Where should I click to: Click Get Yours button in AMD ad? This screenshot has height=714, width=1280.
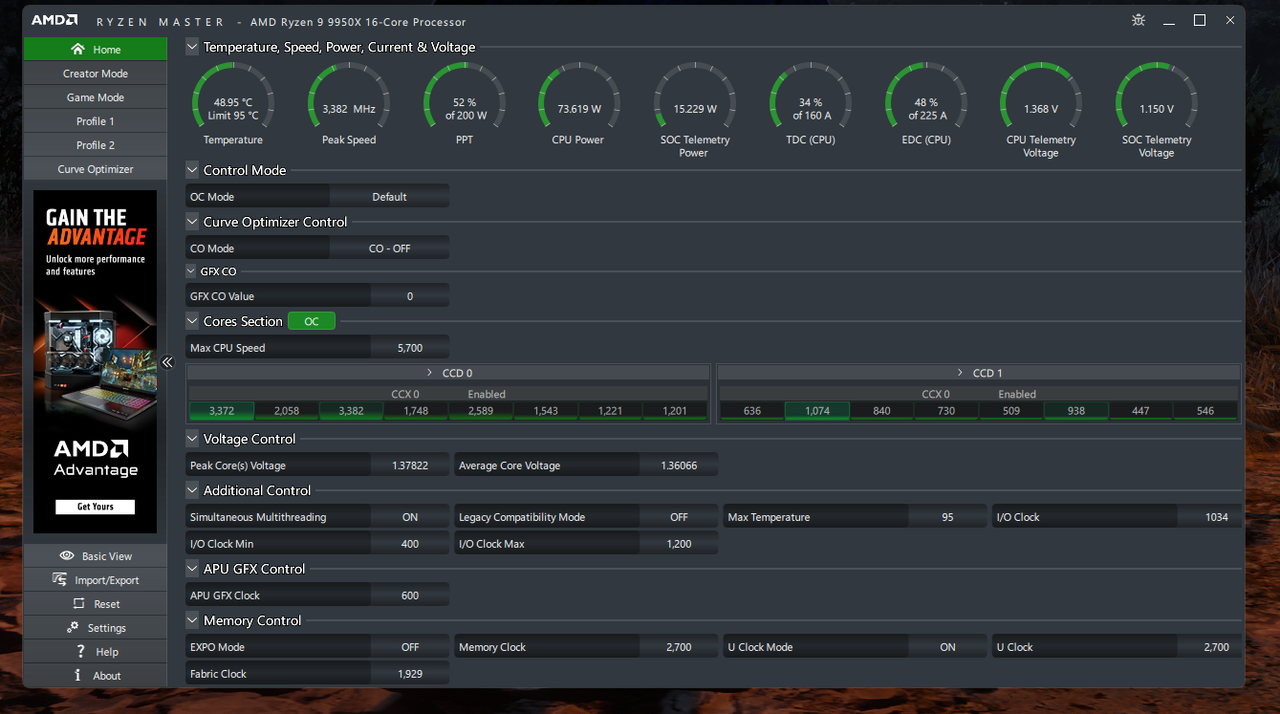pos(95,507)
